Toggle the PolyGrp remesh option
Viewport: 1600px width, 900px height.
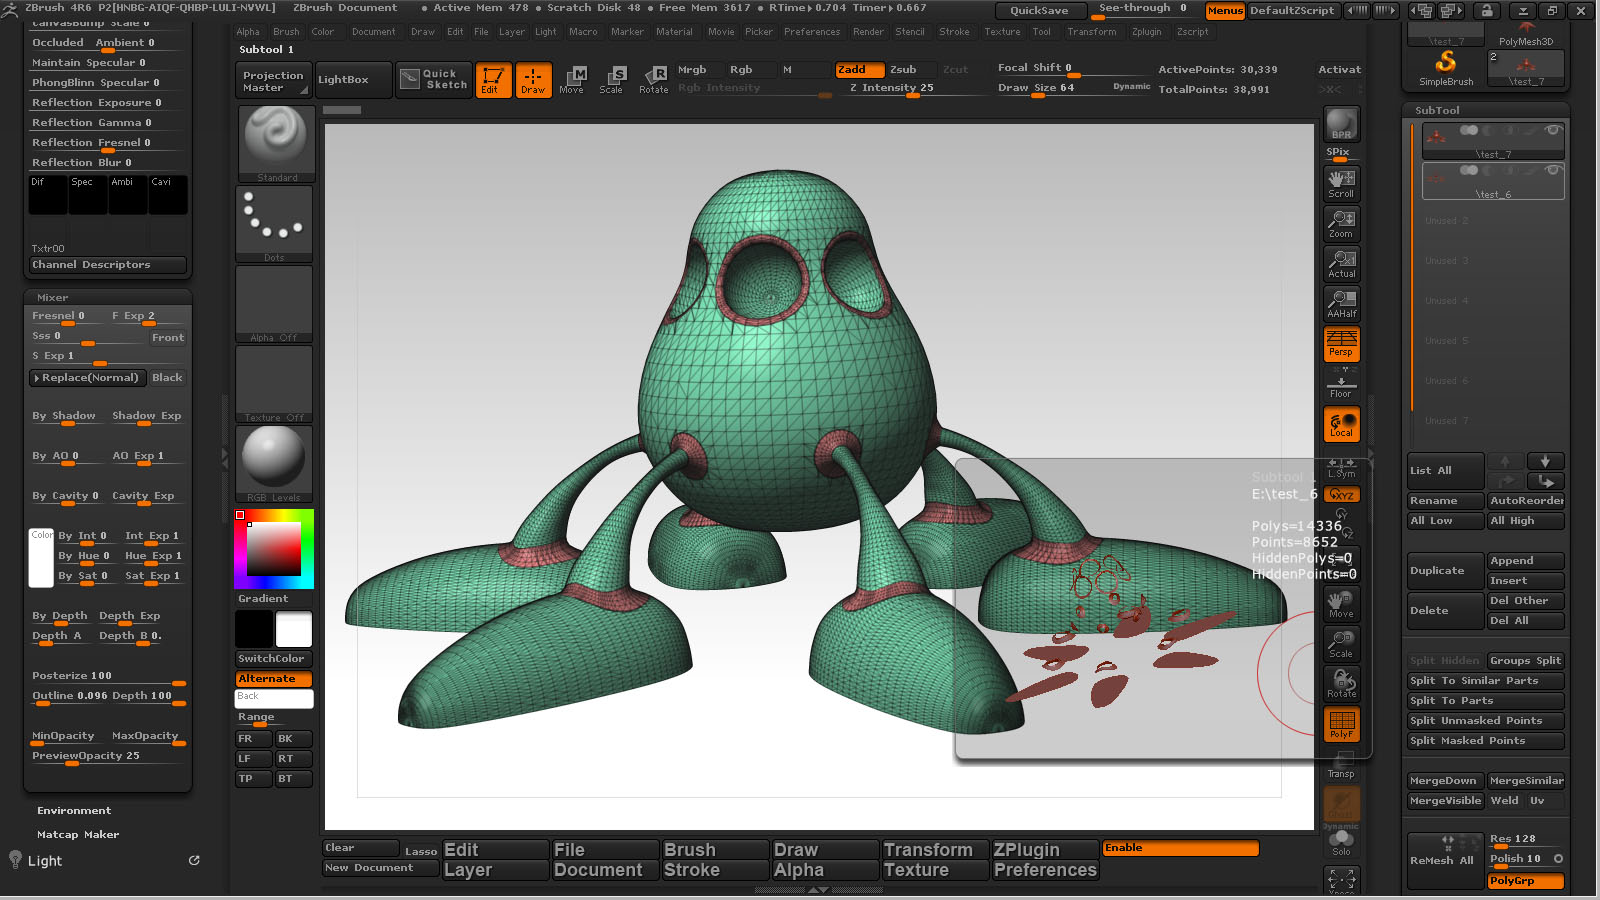(x=1525, y=881)
